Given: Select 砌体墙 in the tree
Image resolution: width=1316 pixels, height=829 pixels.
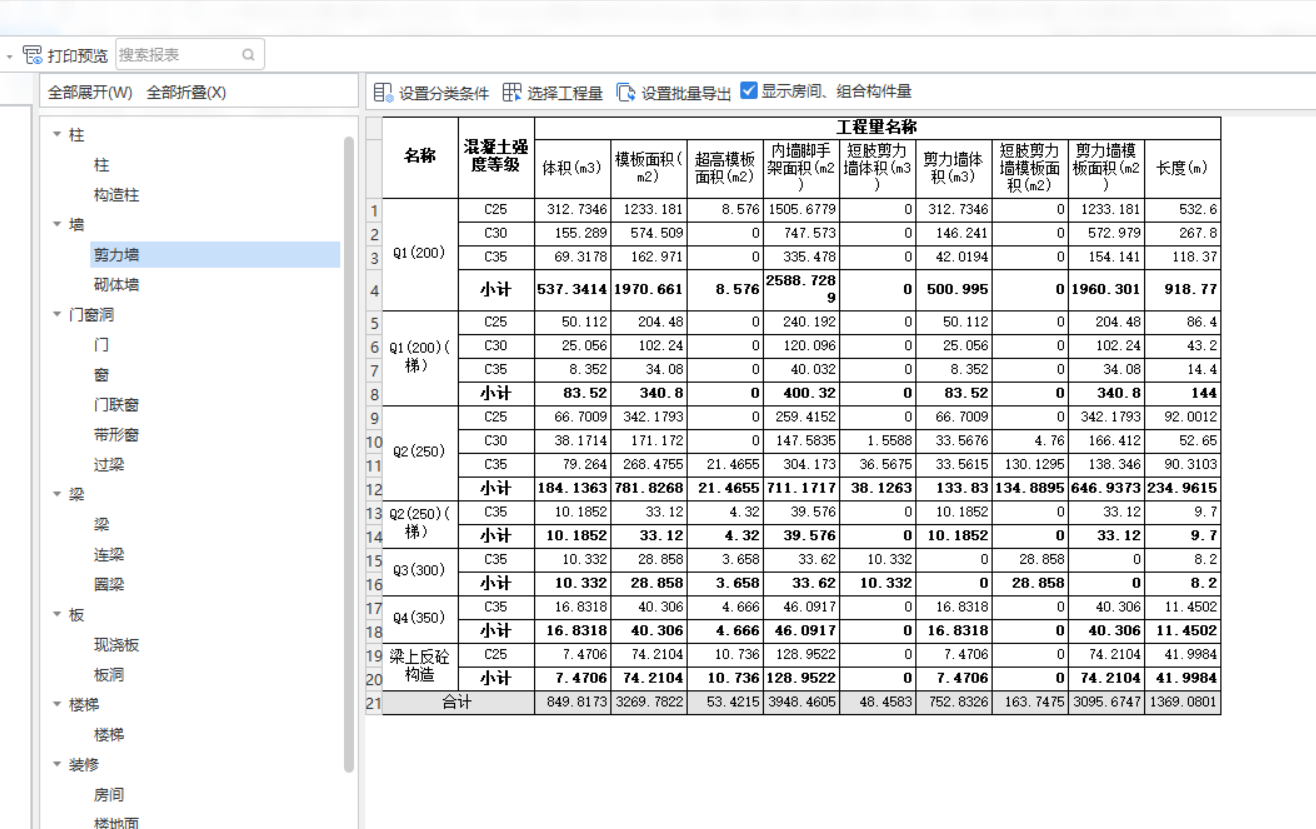Looking at the screenshot, I should tap(116, 285).
